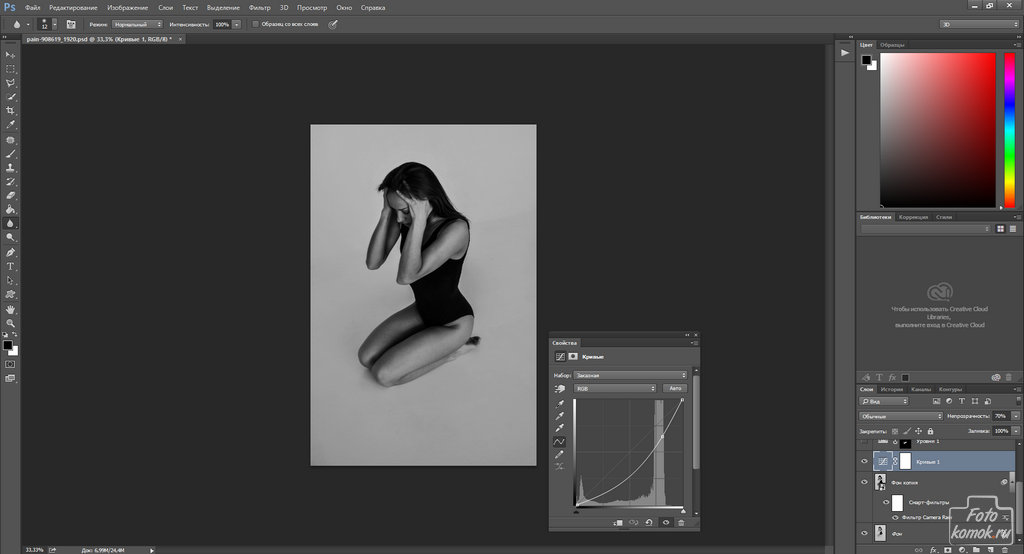This screenshot has width=1024, height=554.
Task: Hide the Фон layer
Action: (x=865, y=533)
